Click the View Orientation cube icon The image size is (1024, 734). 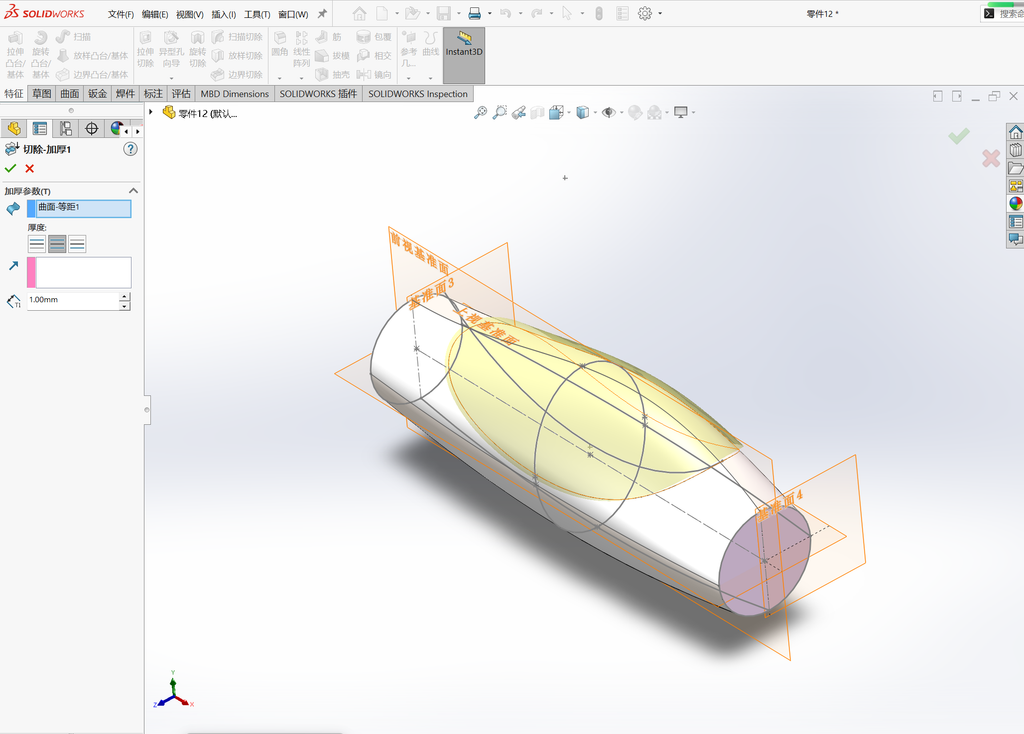556,112
